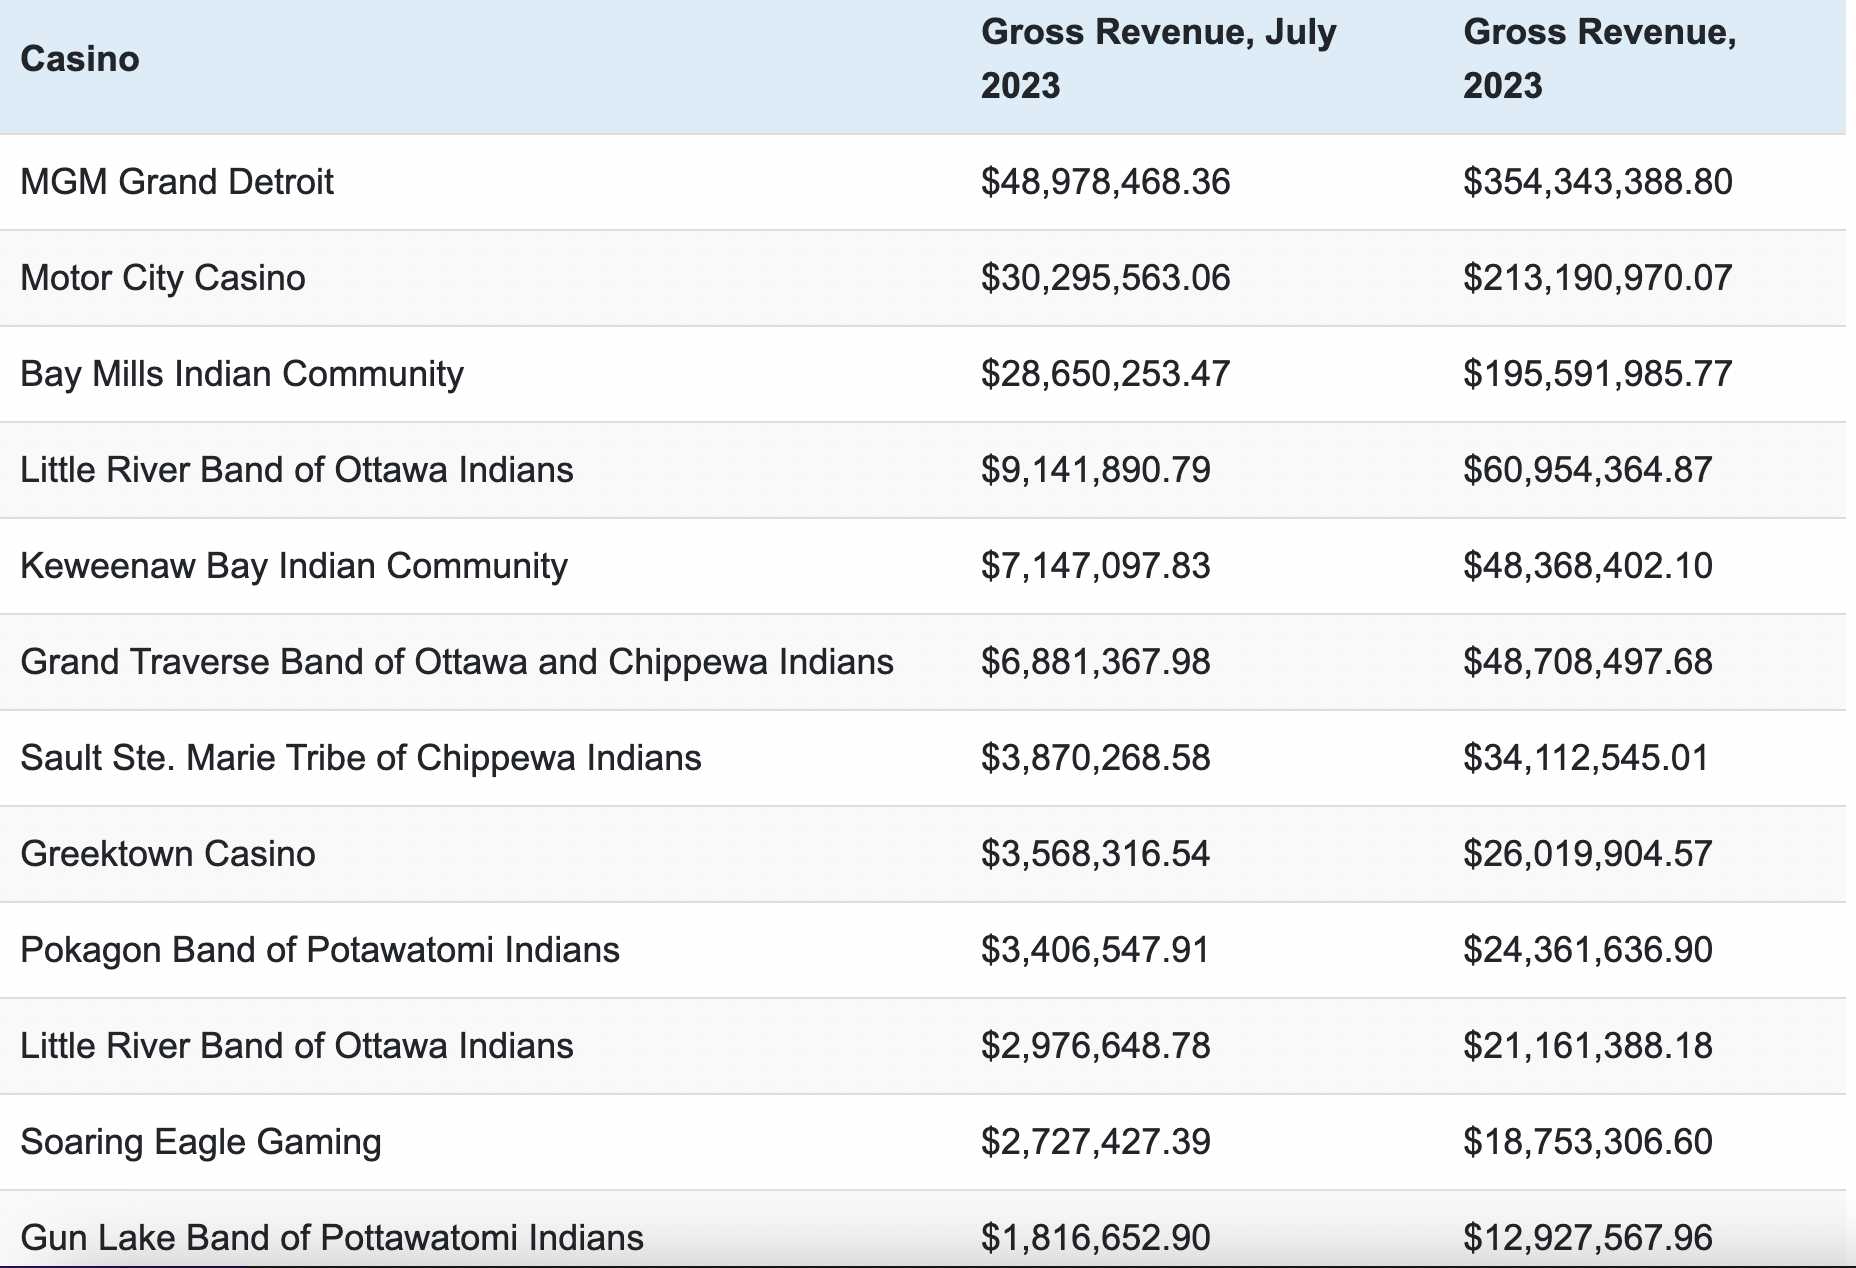Select the $48,978,468.36 July revenue cell

coord(1106,182)
